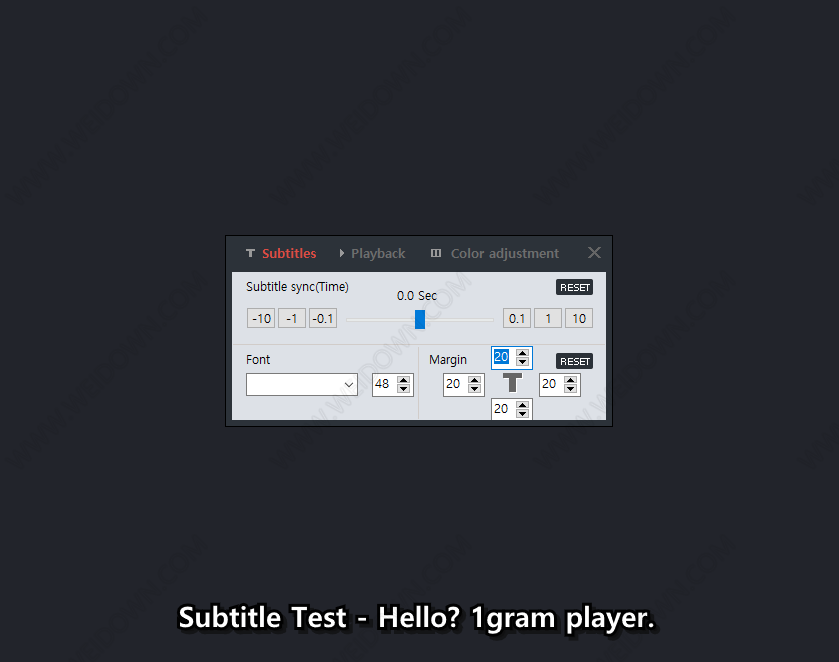Click the font size field showing 48
Image resolution: width=839 pixels, height=662 pixels.
[x=384, y=384]
